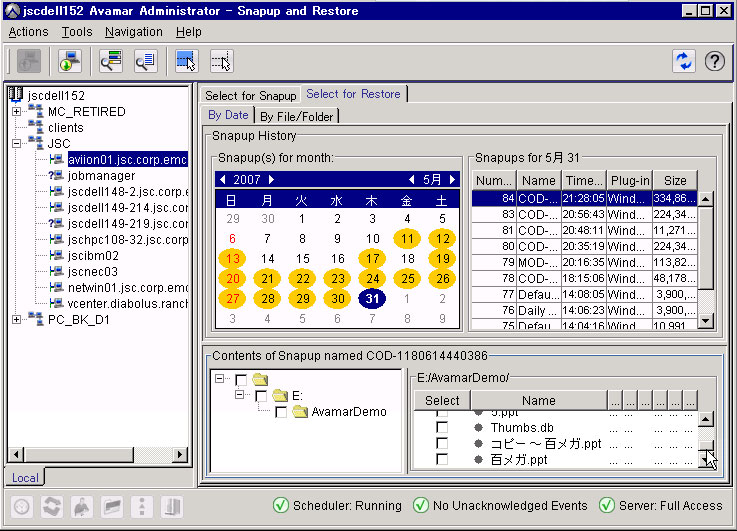Go to previous month before 5月
Viewport: 737px width, 531px height.
[412, 179]
